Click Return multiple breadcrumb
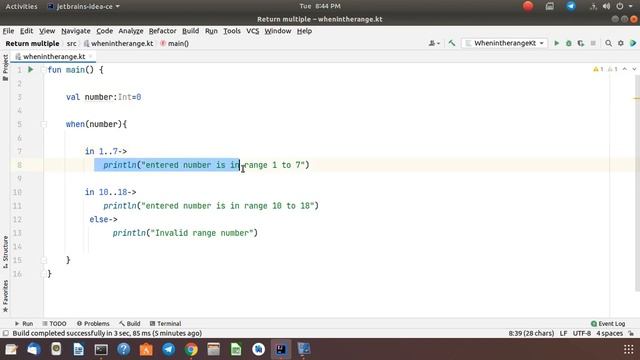The height and width of the screenshot is (360, 640). point(32,43)
